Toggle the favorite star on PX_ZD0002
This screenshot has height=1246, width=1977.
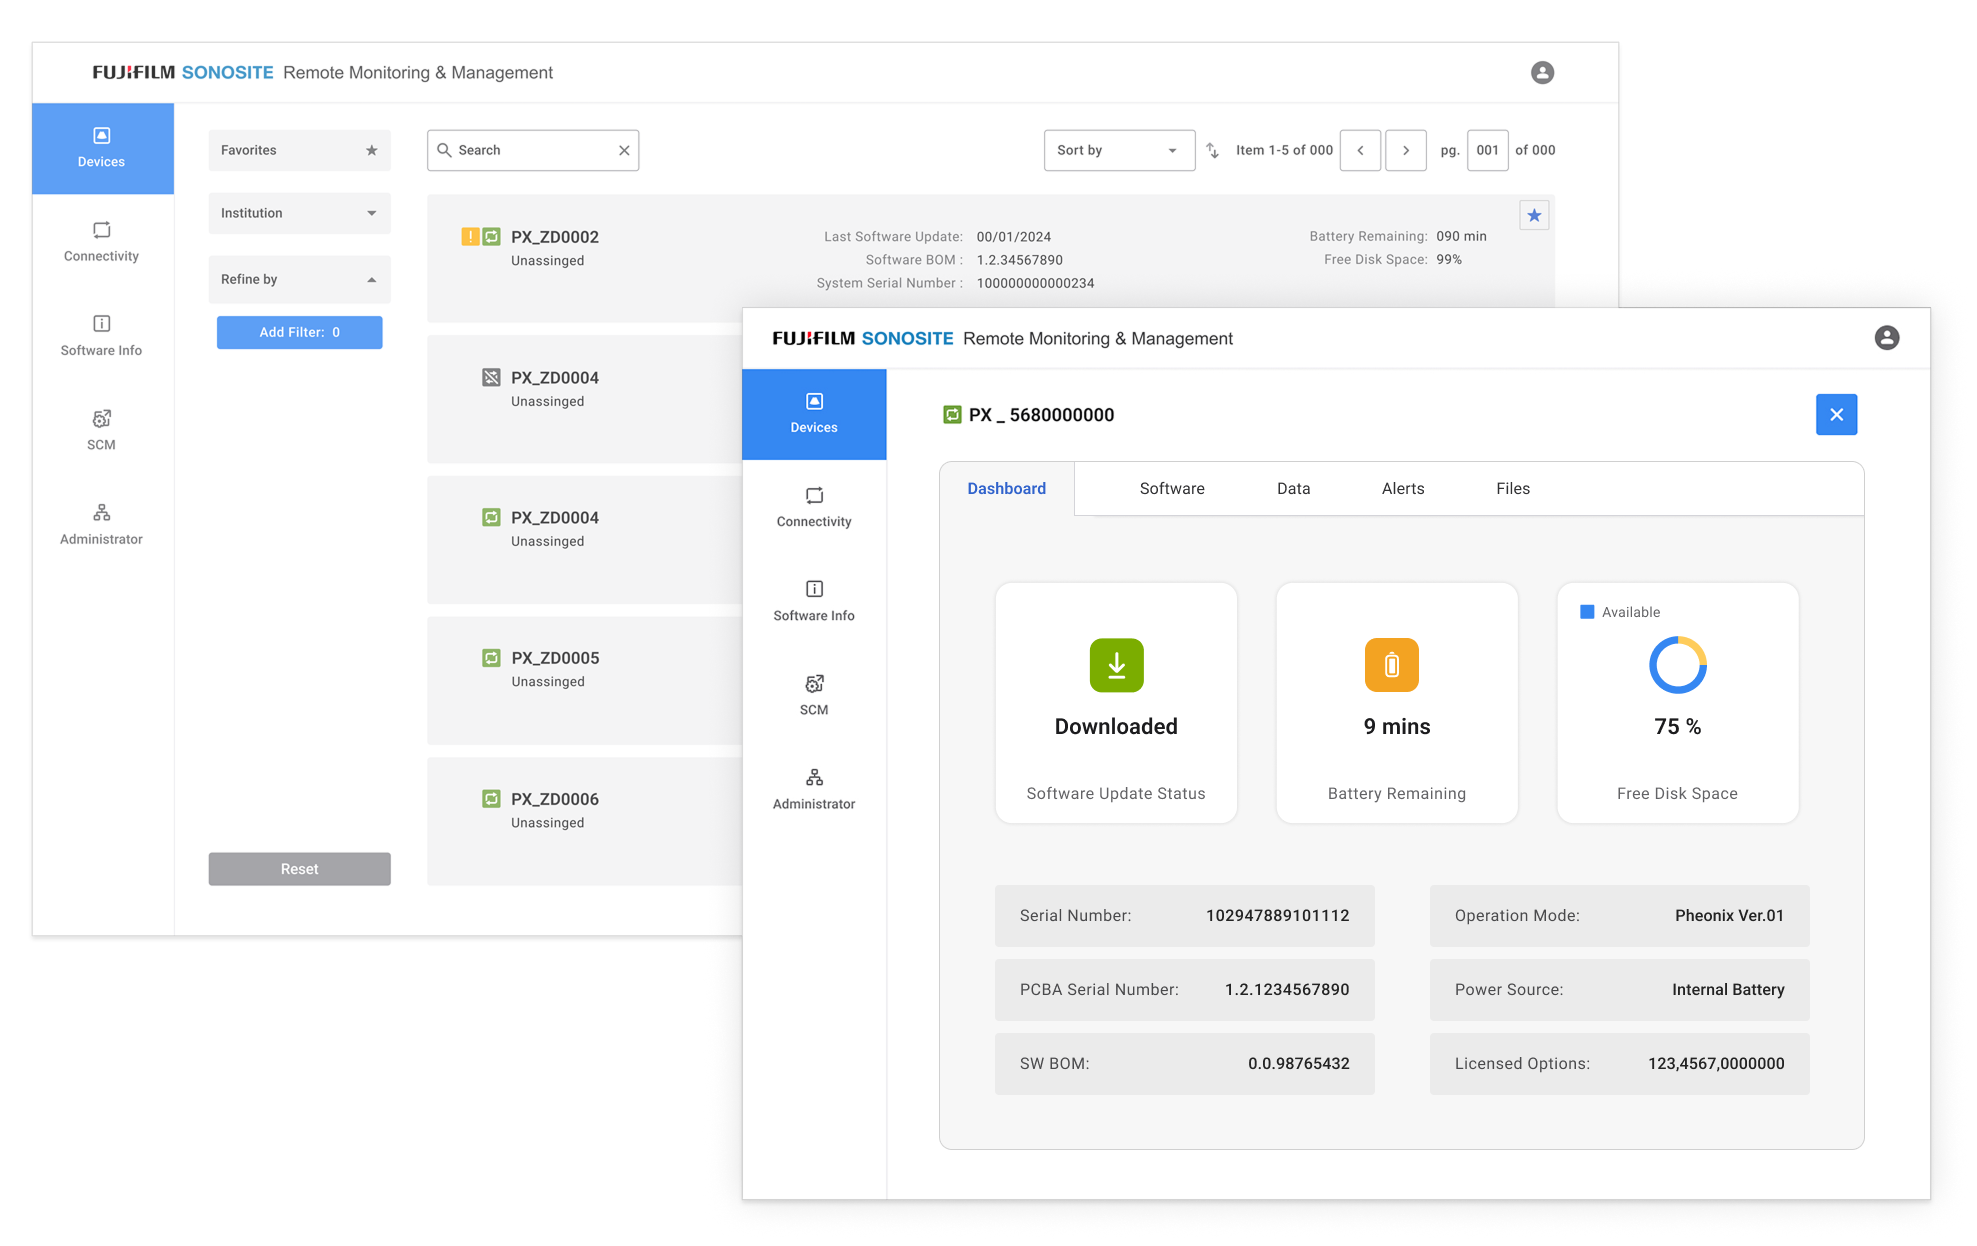pos(1534,215)
